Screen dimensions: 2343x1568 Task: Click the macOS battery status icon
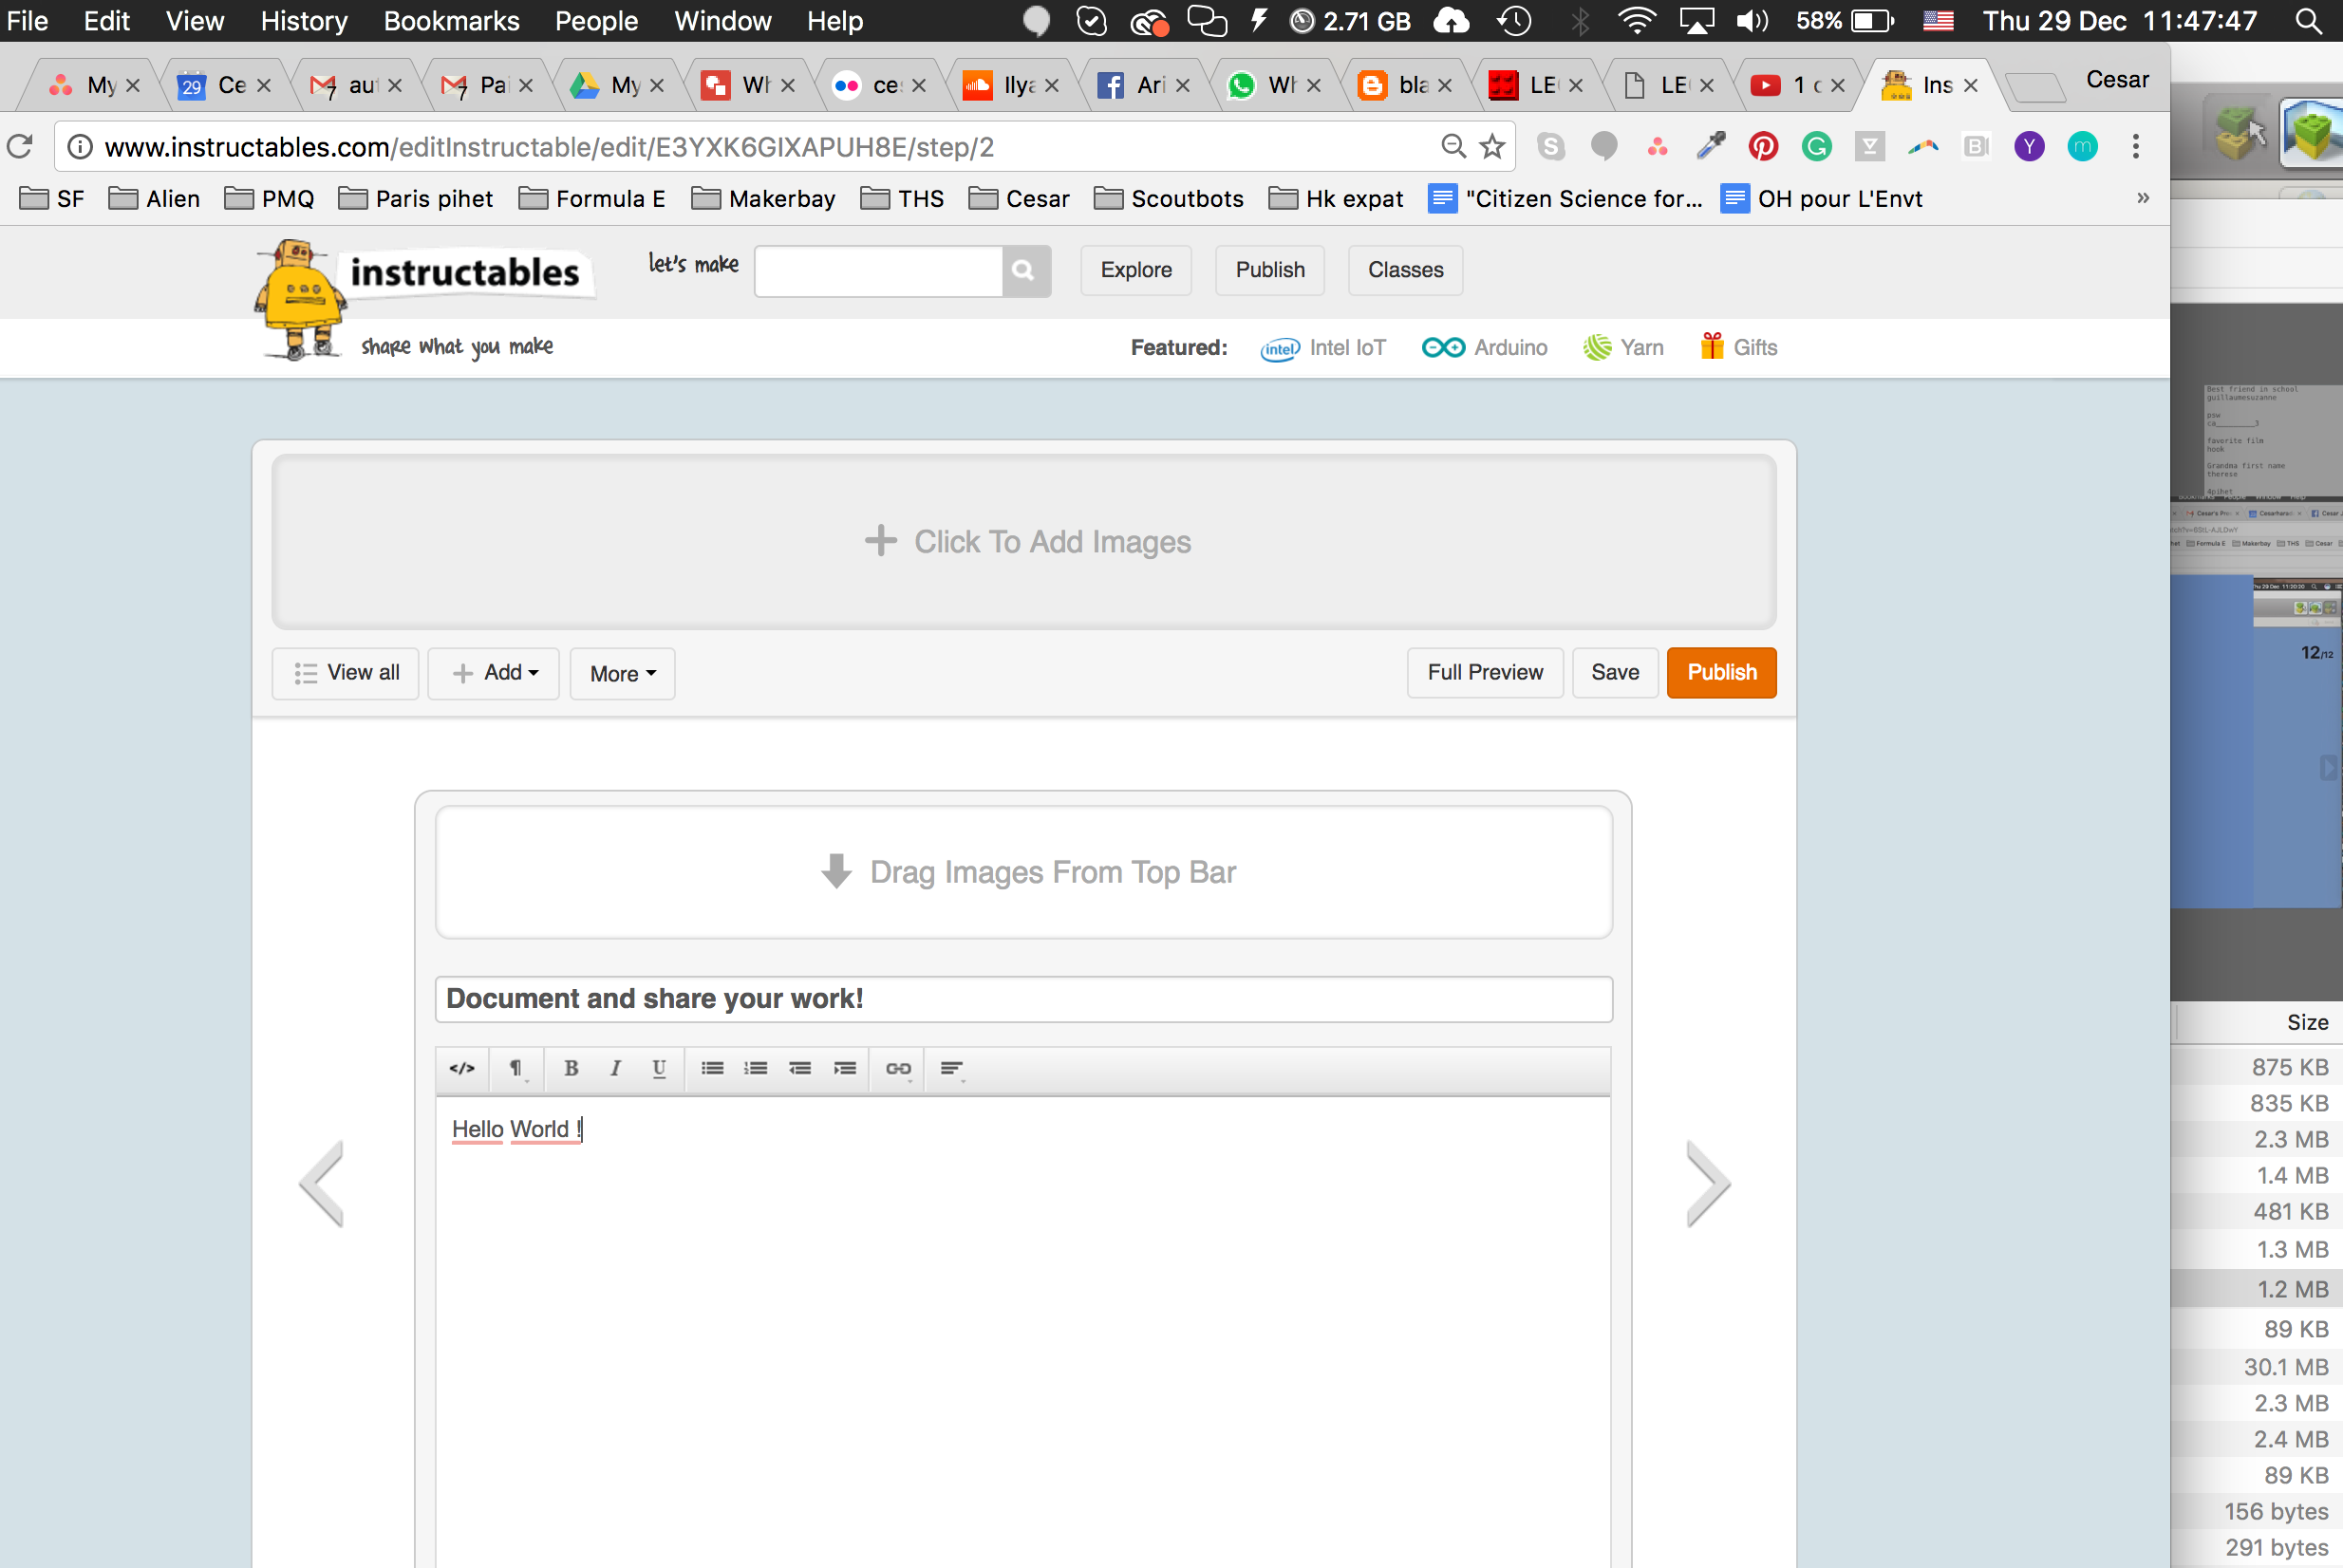1869,21
